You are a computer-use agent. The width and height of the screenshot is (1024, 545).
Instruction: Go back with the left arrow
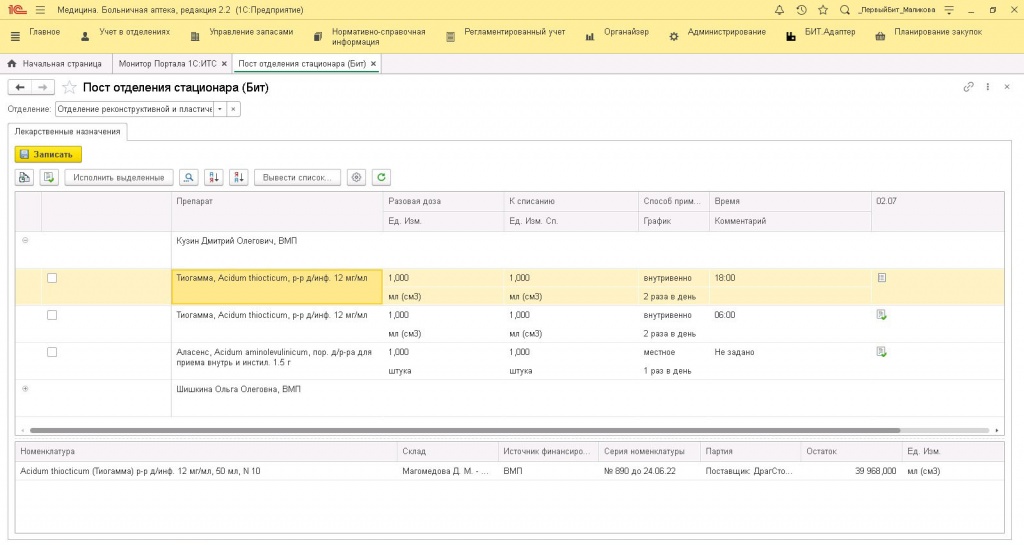point(20,87)
